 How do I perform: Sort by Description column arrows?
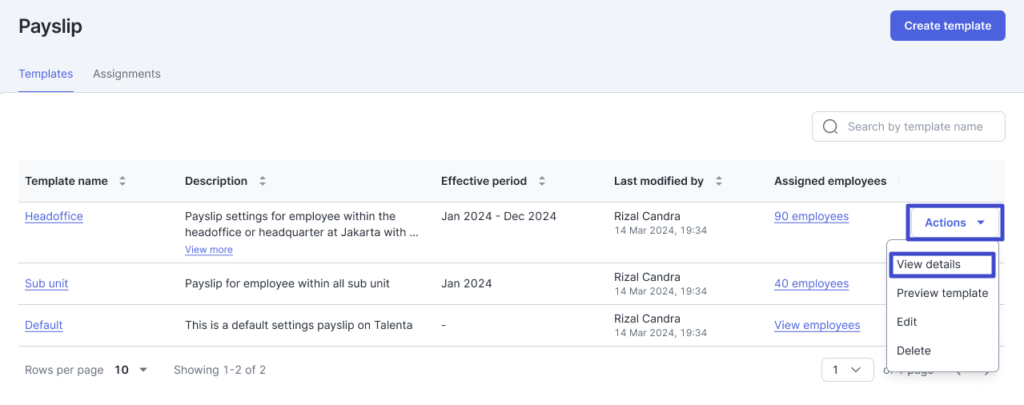click(x=262, y=181)
